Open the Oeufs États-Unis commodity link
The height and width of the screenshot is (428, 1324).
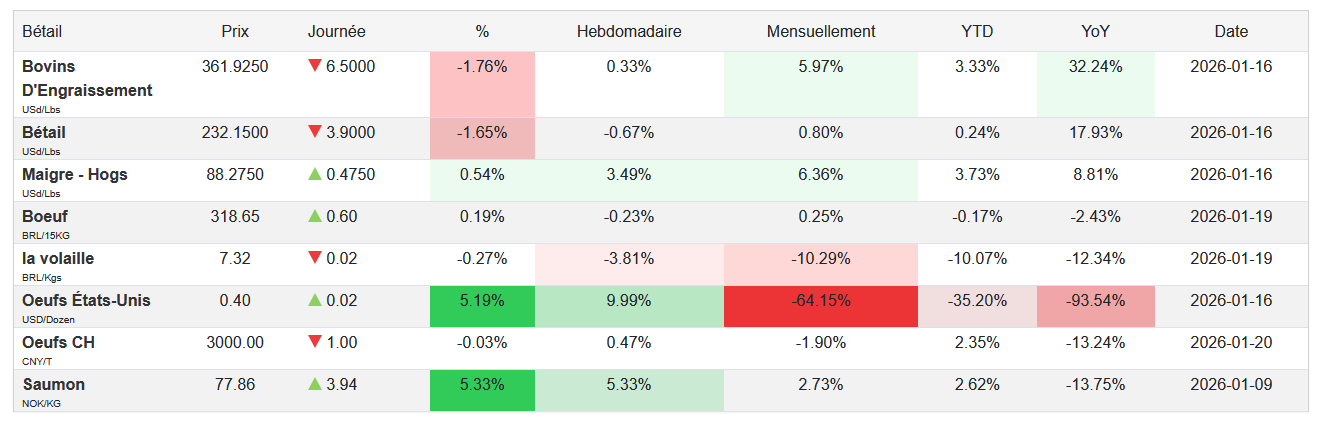(x=86, y=300)
